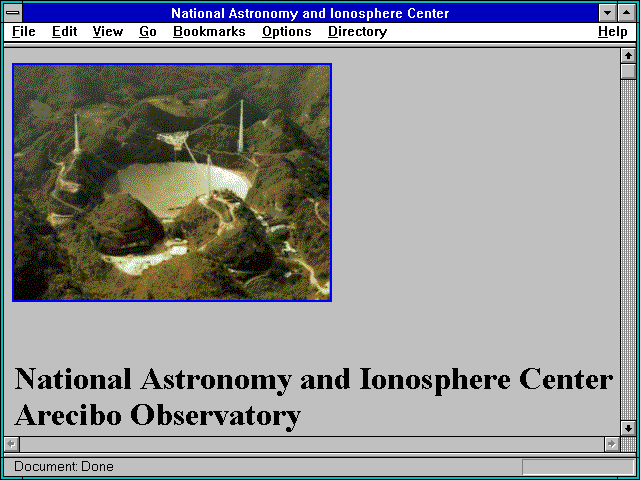This screenshot has height=480, width=640.
Task: Click the progress bar in status bar
Action: [x=578, y=467]
